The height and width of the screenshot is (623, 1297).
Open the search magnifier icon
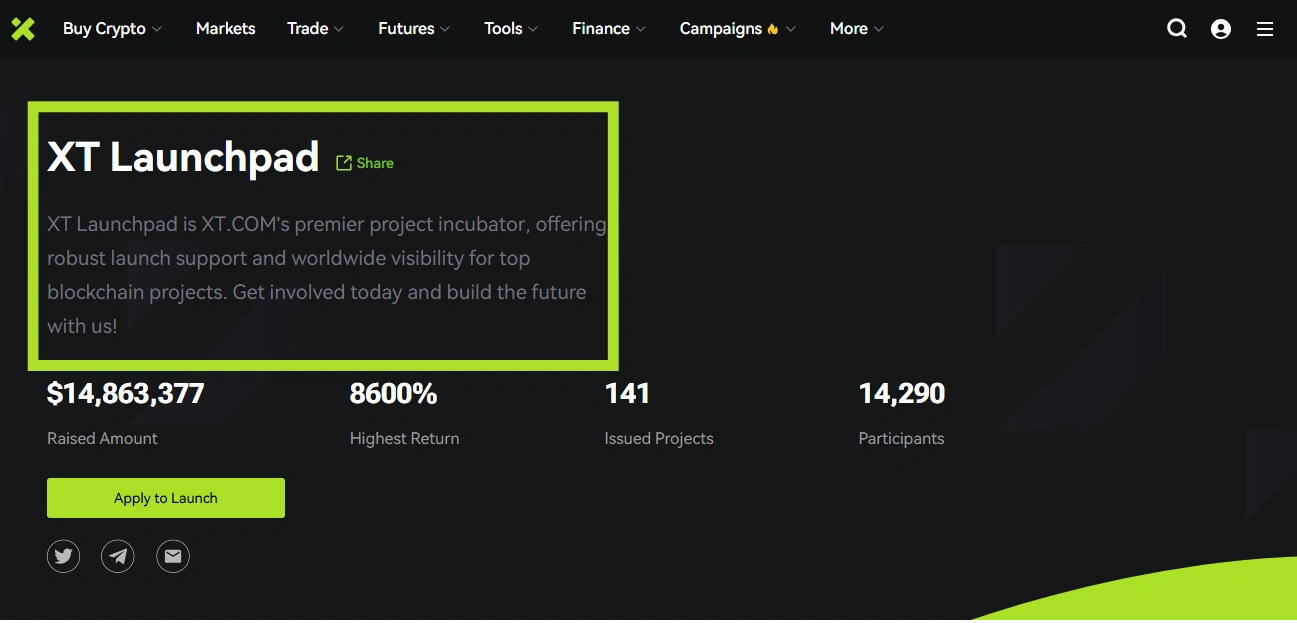[x=1177, y=29]
